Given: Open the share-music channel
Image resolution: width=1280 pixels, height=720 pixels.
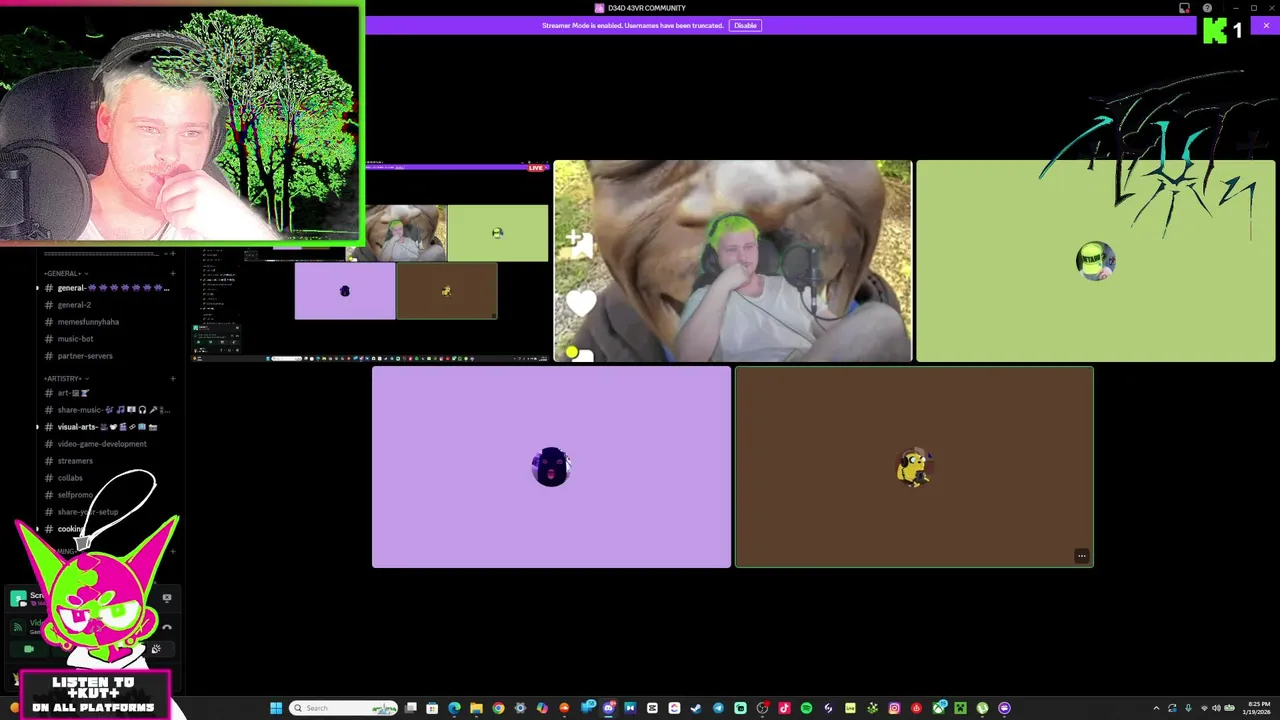Looking at the screenshot, I should point(107,410).
